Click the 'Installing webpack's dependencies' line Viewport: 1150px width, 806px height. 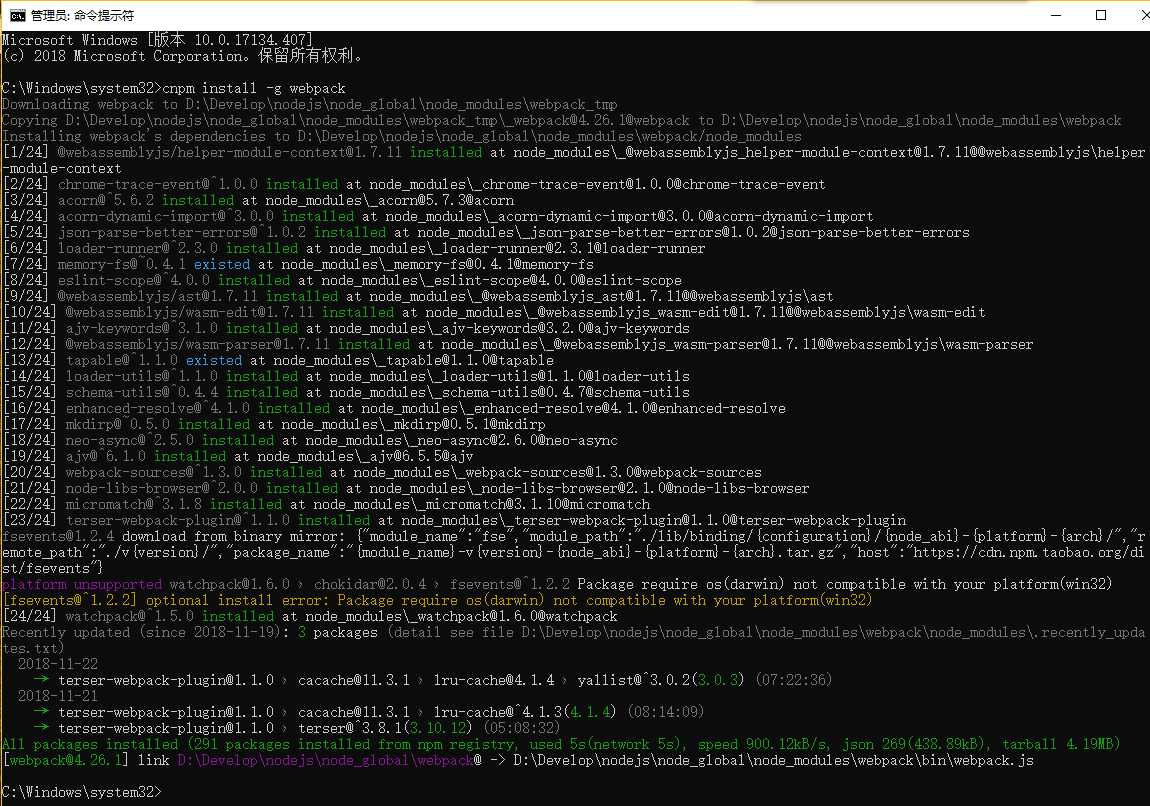pos(402,136)
